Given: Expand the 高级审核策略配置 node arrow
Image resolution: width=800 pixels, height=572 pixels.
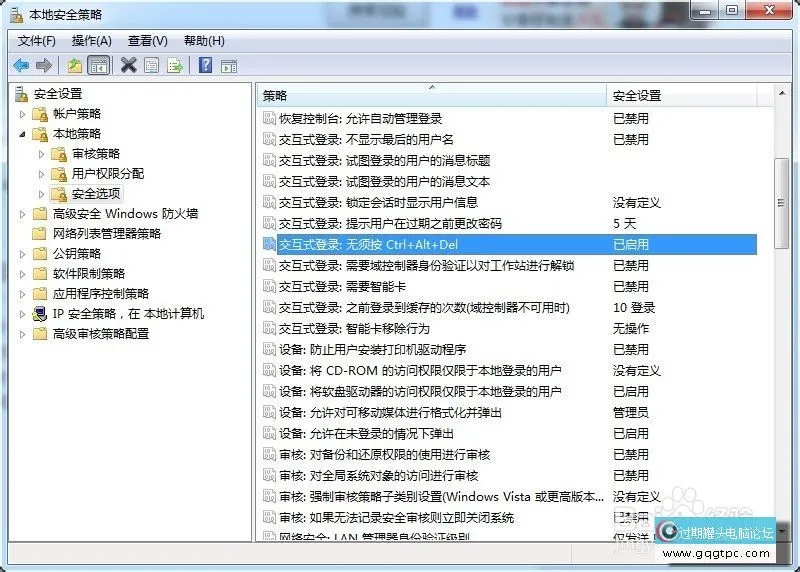Looking at the screenshot, I should coord(22,334).
